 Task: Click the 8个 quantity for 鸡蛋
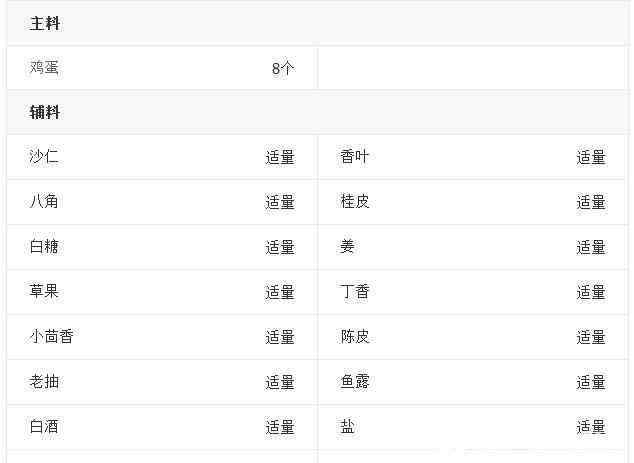283,68
